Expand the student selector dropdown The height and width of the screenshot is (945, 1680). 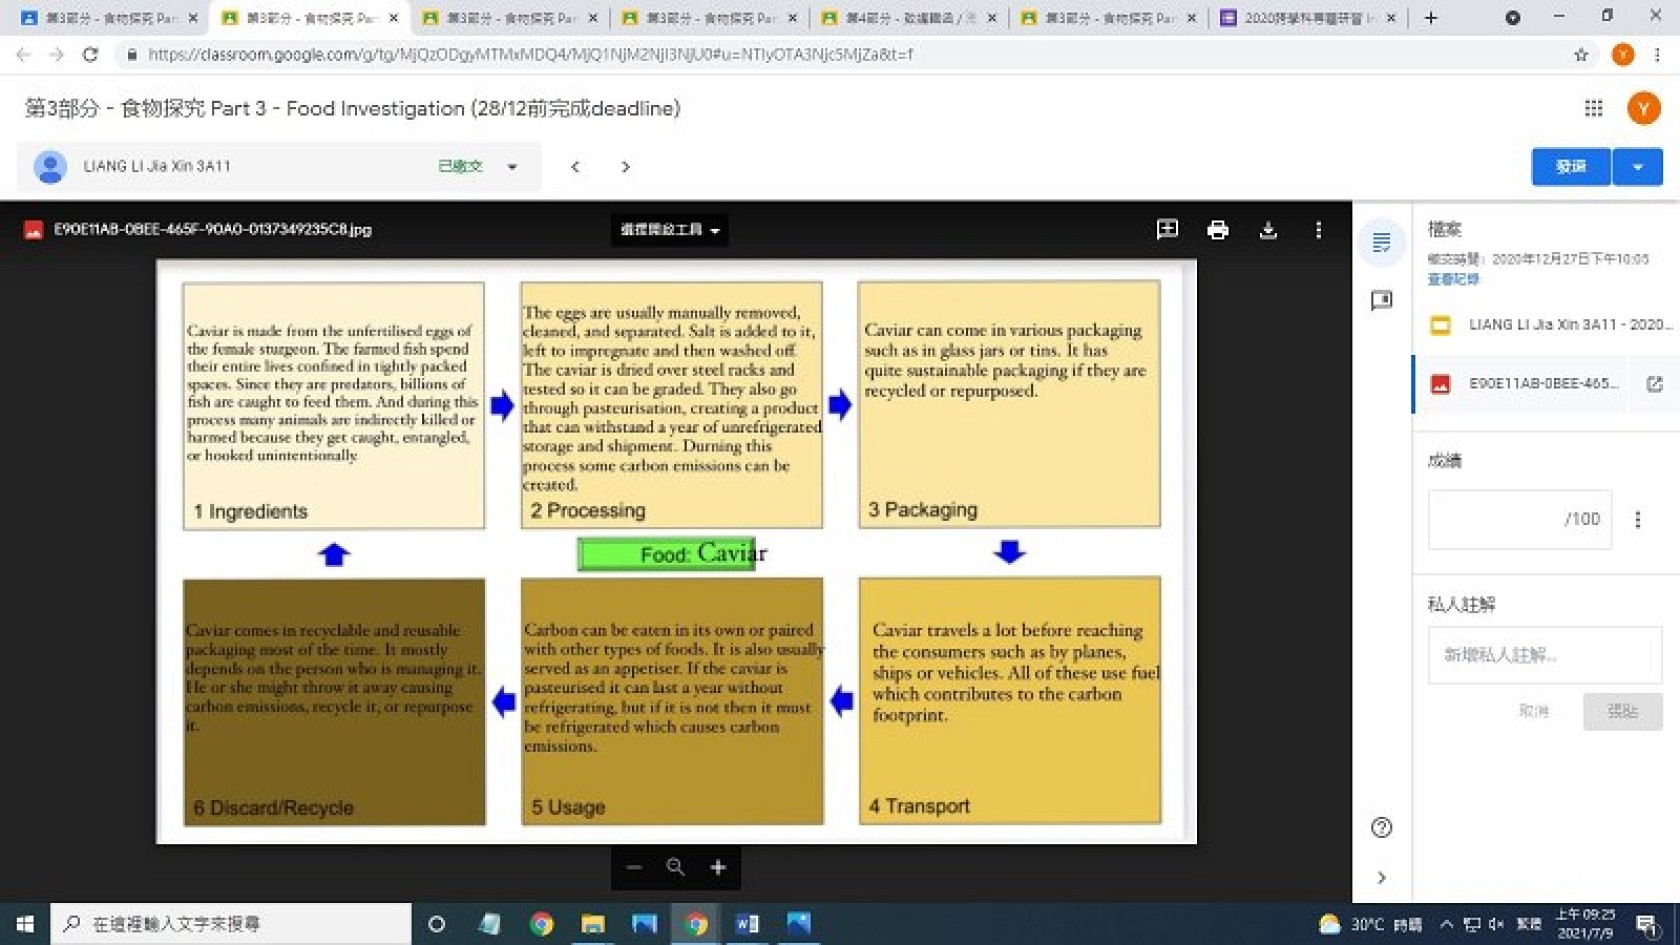pos(512,167)
